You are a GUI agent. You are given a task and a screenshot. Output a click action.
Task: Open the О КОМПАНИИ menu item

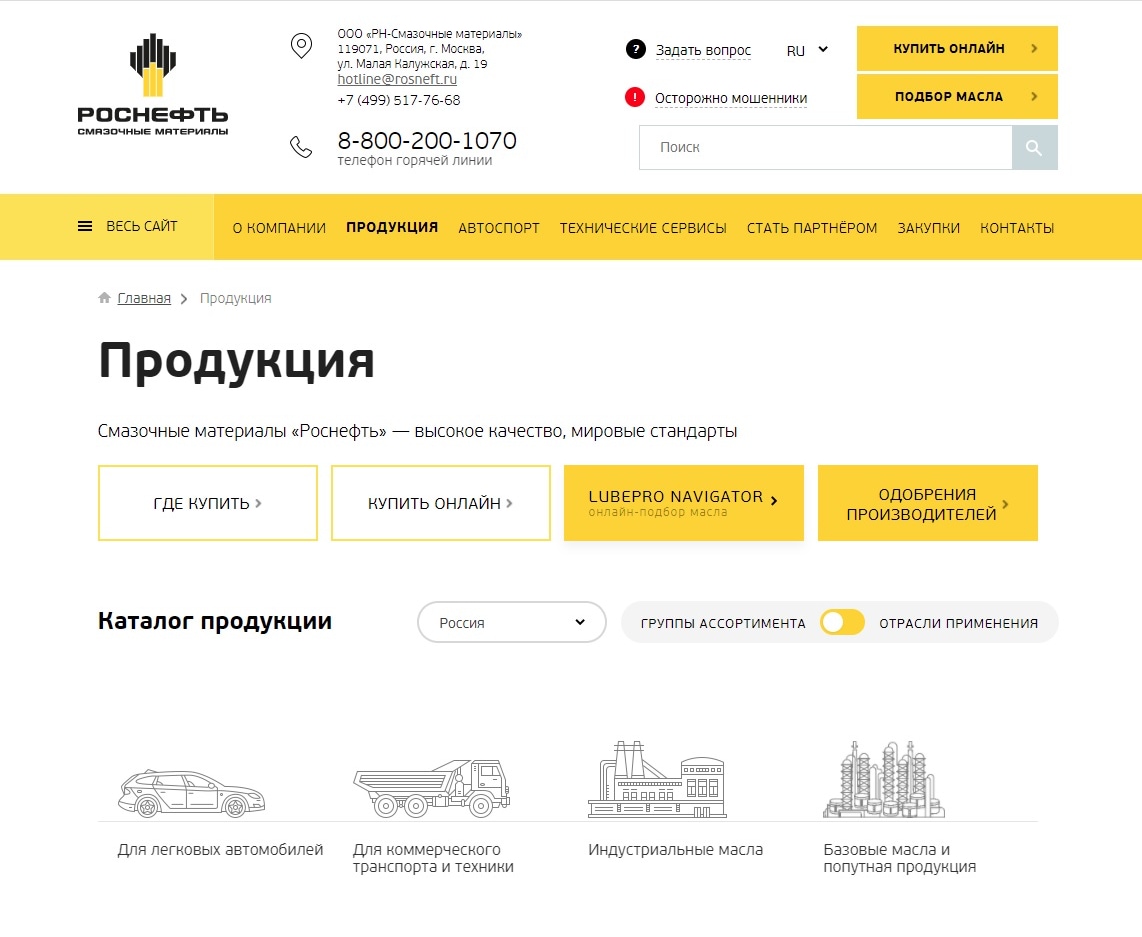[279, 228]
